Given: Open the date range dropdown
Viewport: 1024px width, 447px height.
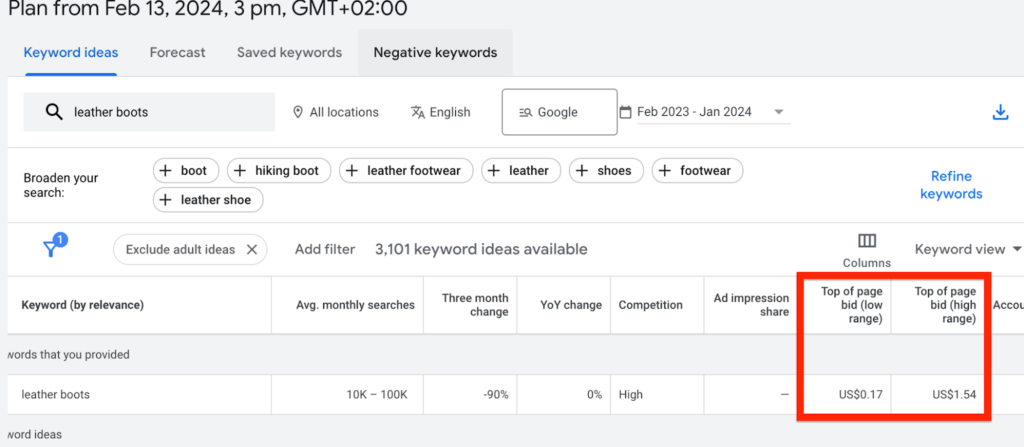Looking at the screenshot, I should (x=778, y=112).
